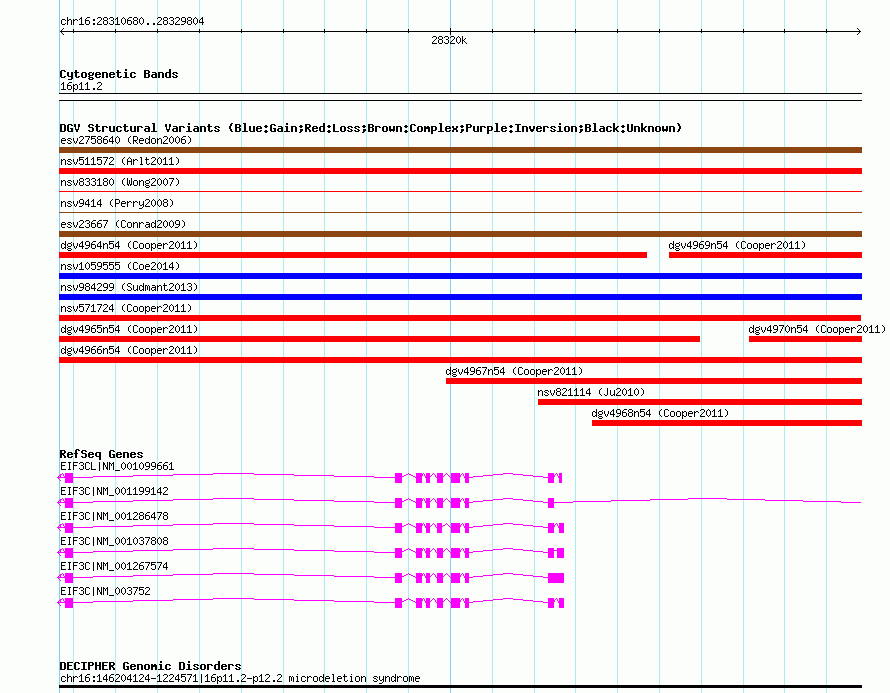890x693 pixels.
Task: Select the dgv4965n54 (Cooper2011) label
Action: [129, 329]
